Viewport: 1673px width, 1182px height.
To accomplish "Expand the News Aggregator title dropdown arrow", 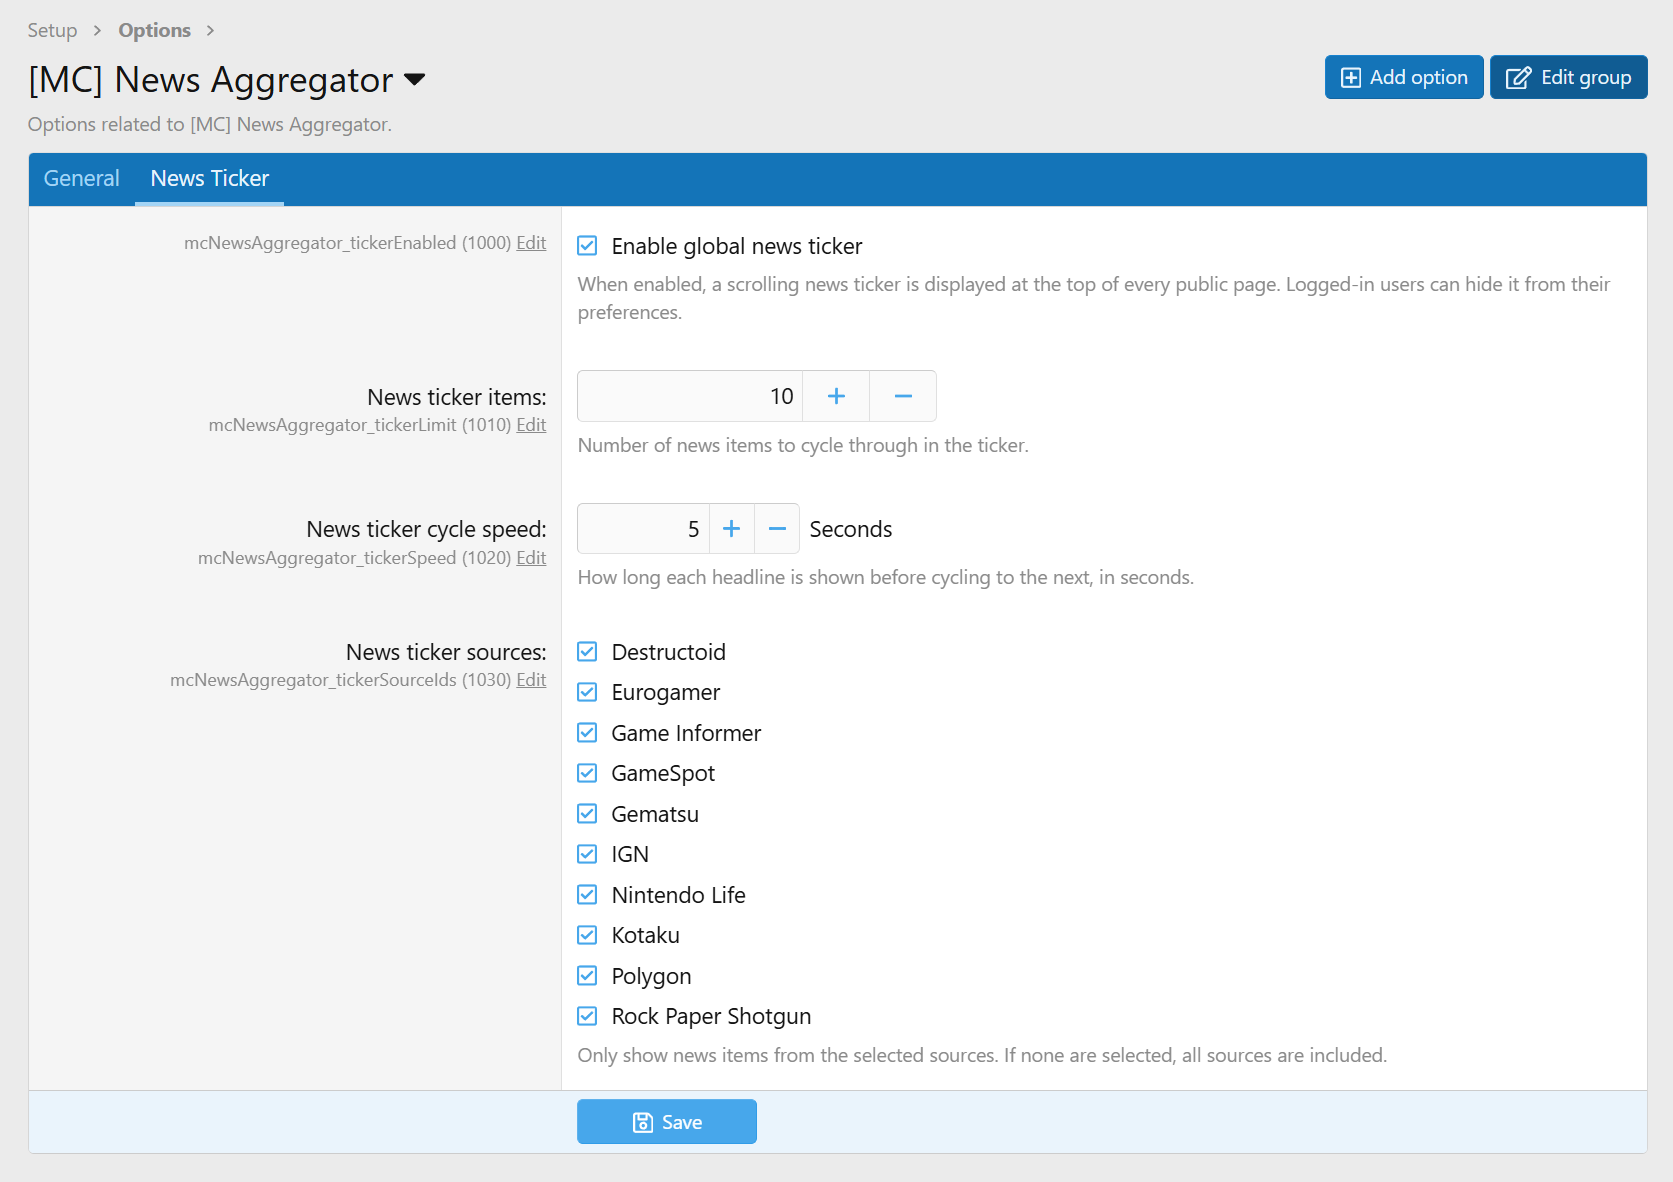I will [414, 80].
